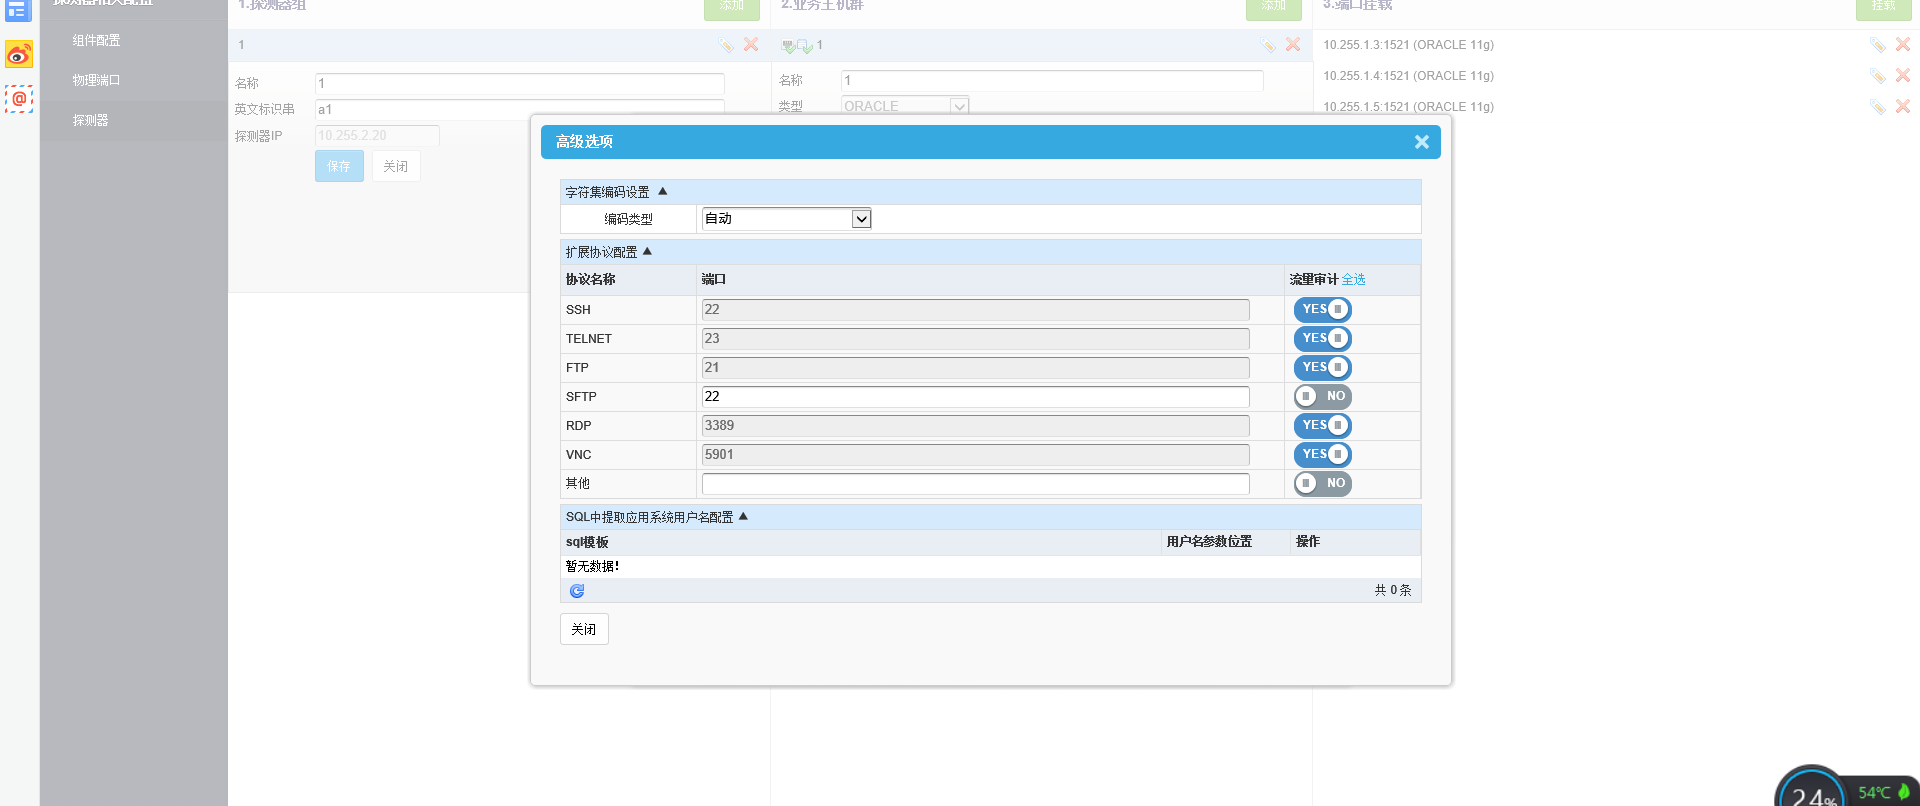
Task: Click the 全选 link for traffic audit
Action: point(1353,280)
